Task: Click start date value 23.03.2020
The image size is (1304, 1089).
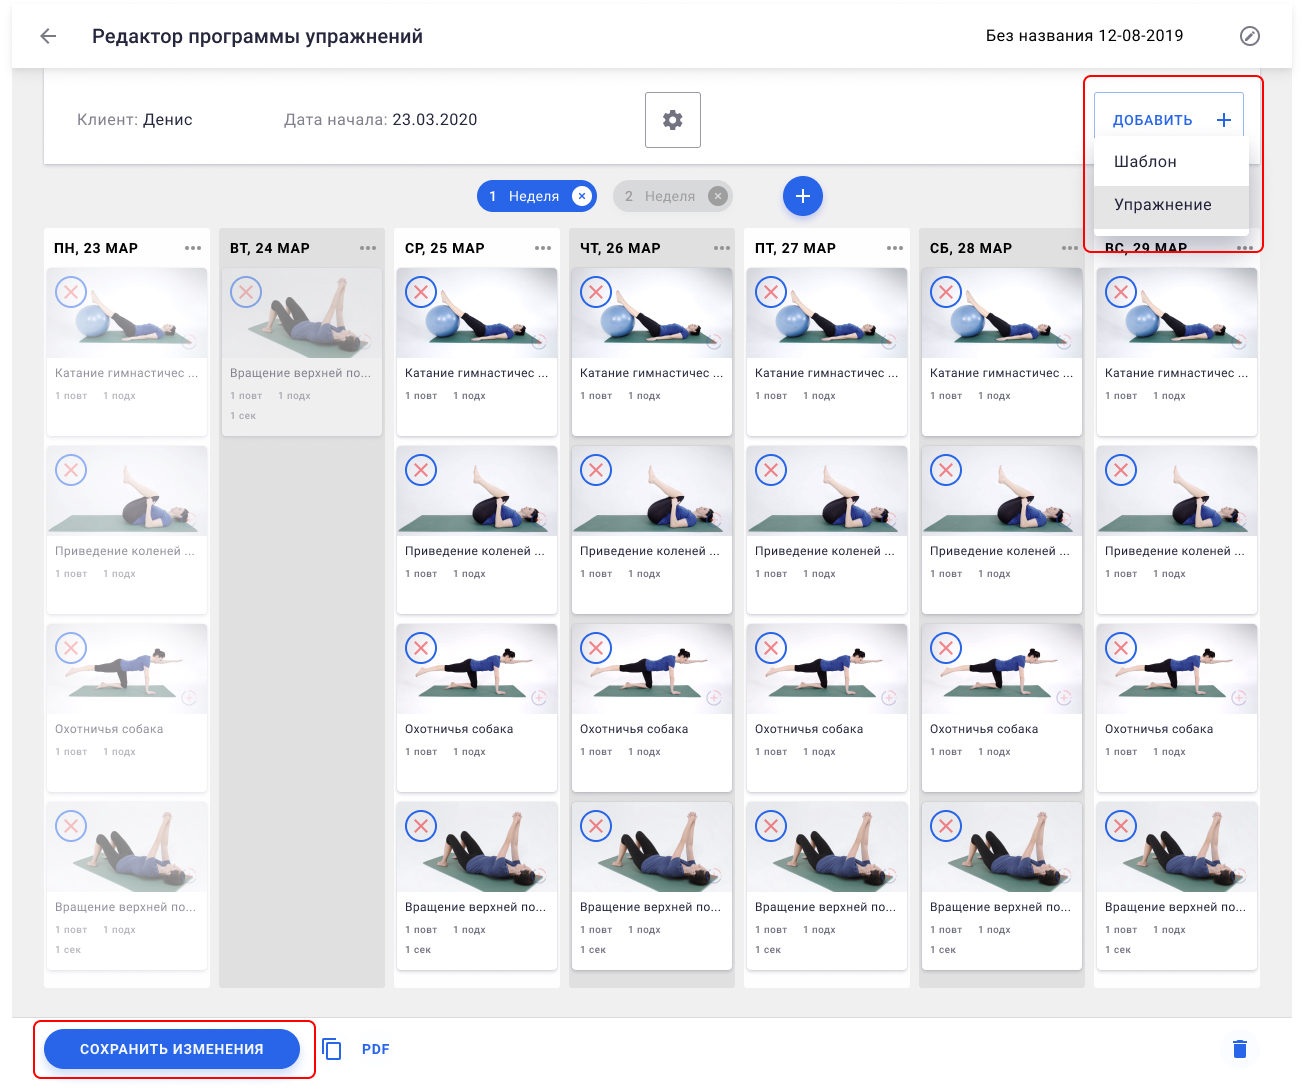Action: tap(435, 120)
